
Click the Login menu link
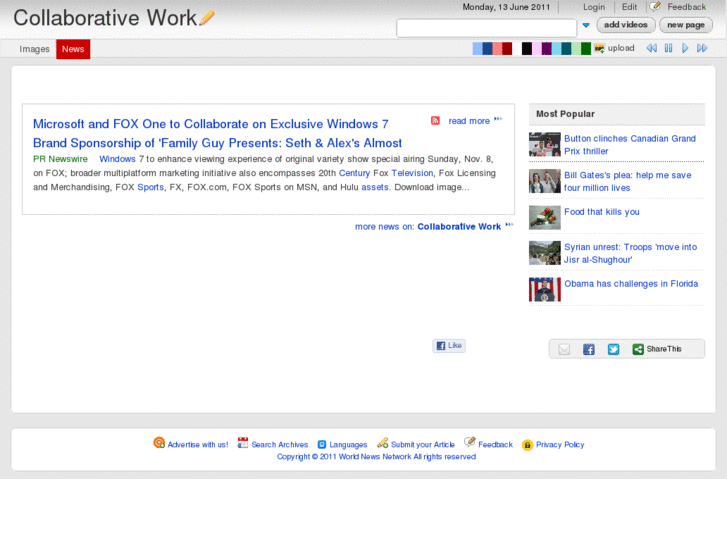(594, 7)
